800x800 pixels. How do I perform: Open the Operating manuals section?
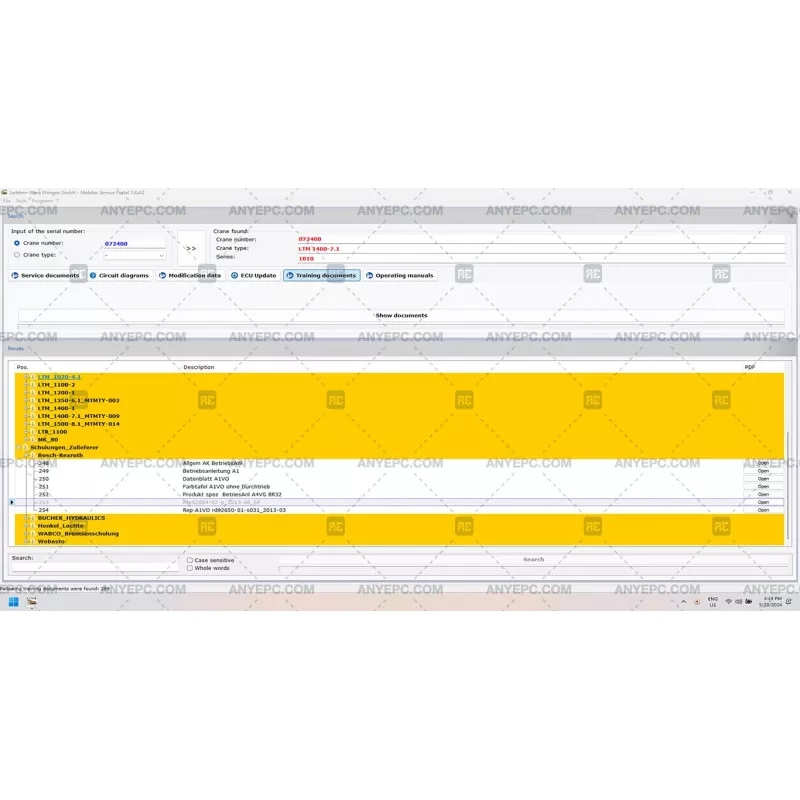coord(400,275)
